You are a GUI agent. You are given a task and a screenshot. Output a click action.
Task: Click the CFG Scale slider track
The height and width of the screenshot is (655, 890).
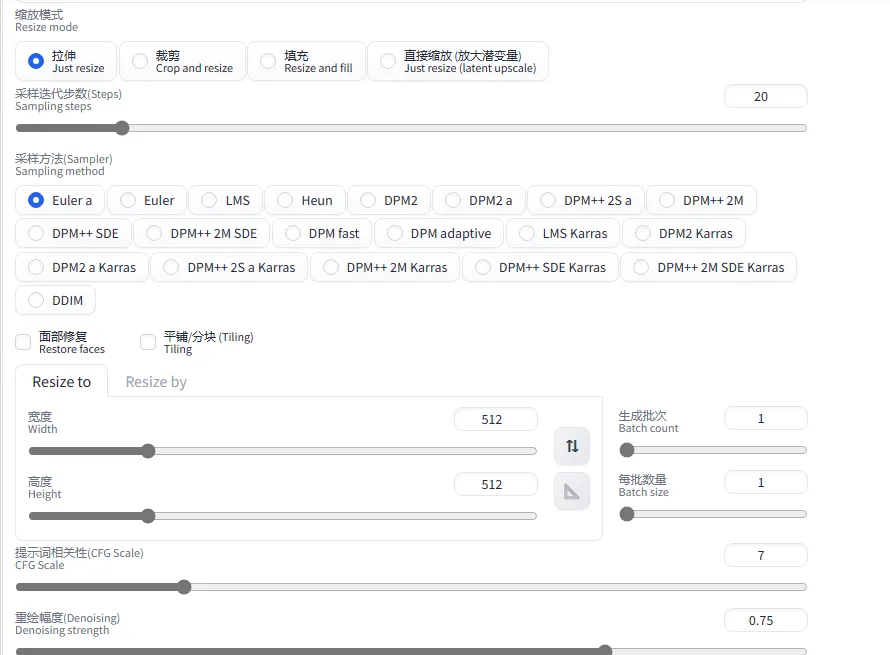pos(411,587)
